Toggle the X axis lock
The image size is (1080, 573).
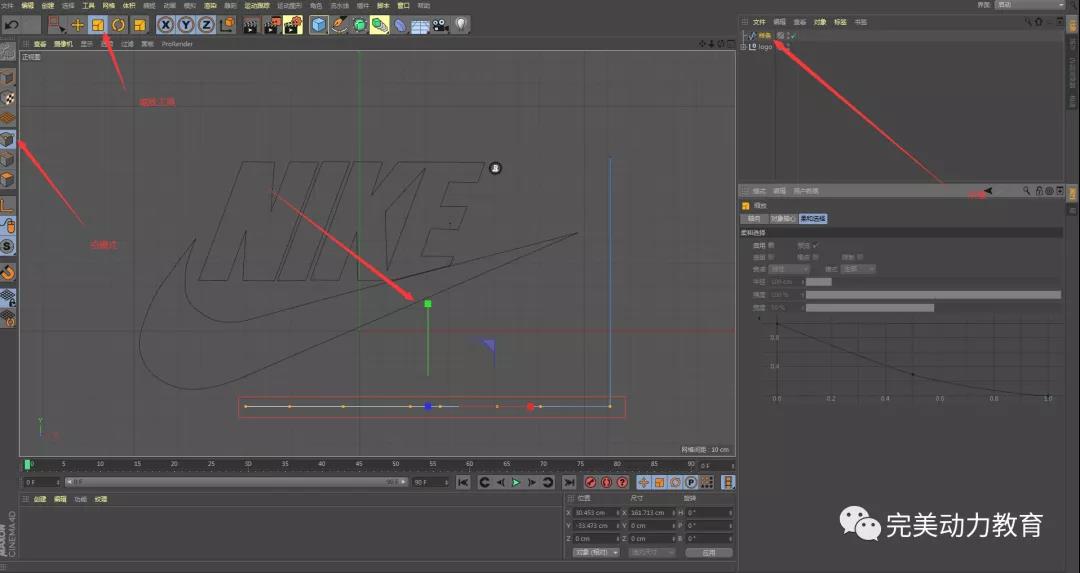166,24
